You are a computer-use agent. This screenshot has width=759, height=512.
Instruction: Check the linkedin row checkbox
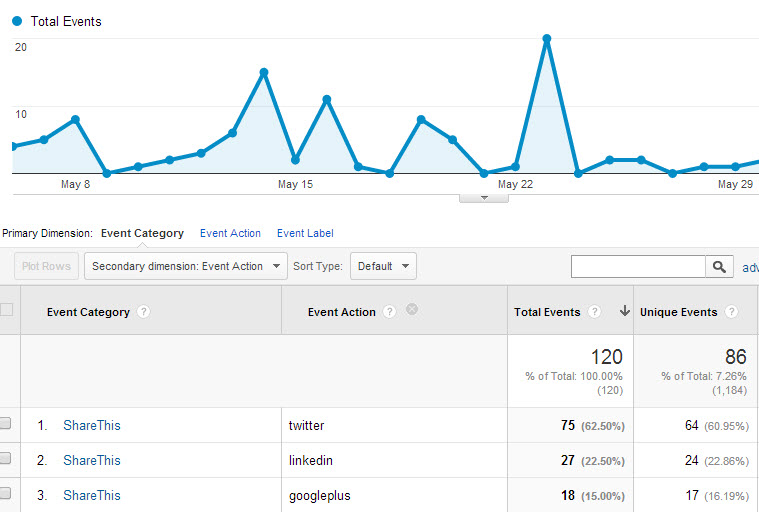point(5,459)
